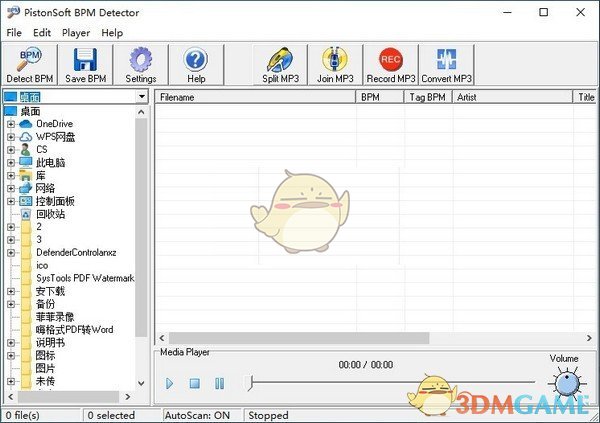Image resolution: width=600 pixels, height=423 pixels.
Task: Stop playback in Media Player
Action: [195, 383]
